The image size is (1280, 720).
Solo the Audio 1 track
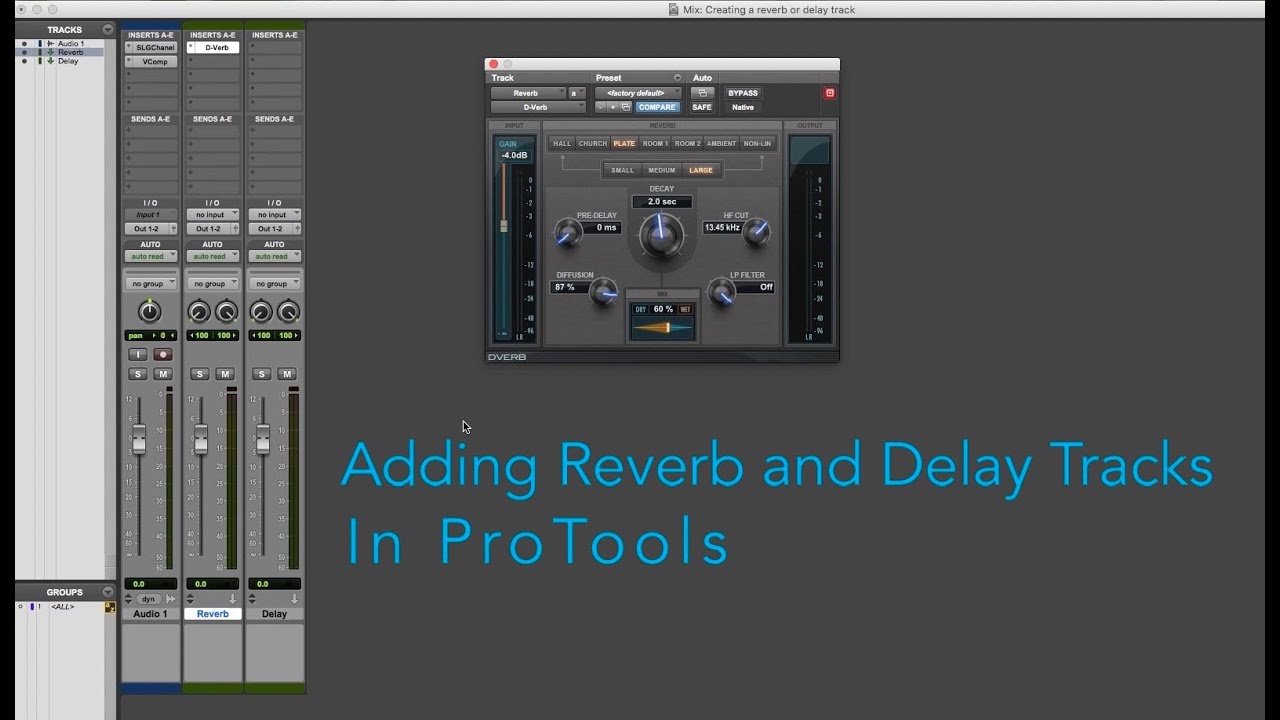(x=138, y=374)
